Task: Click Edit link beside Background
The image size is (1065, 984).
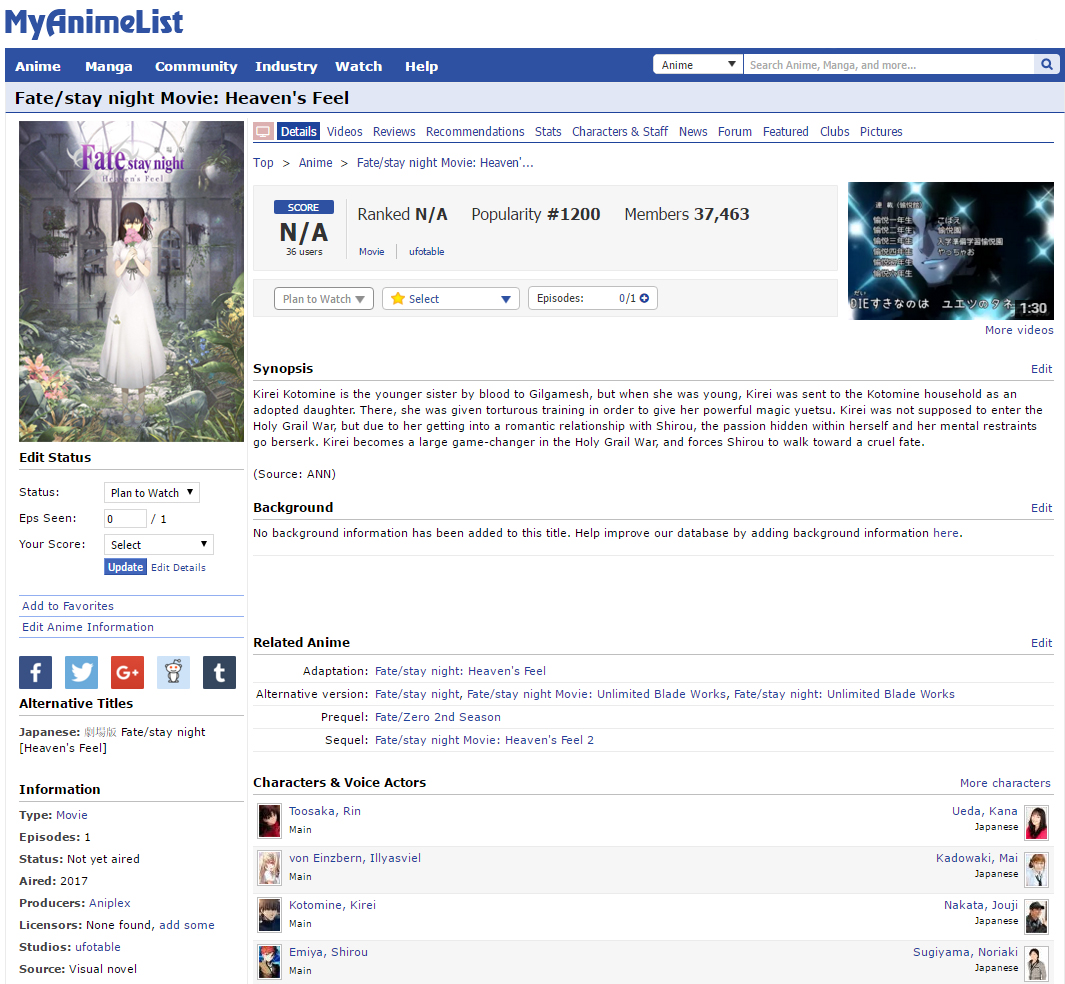Action: coord(1041,508)
